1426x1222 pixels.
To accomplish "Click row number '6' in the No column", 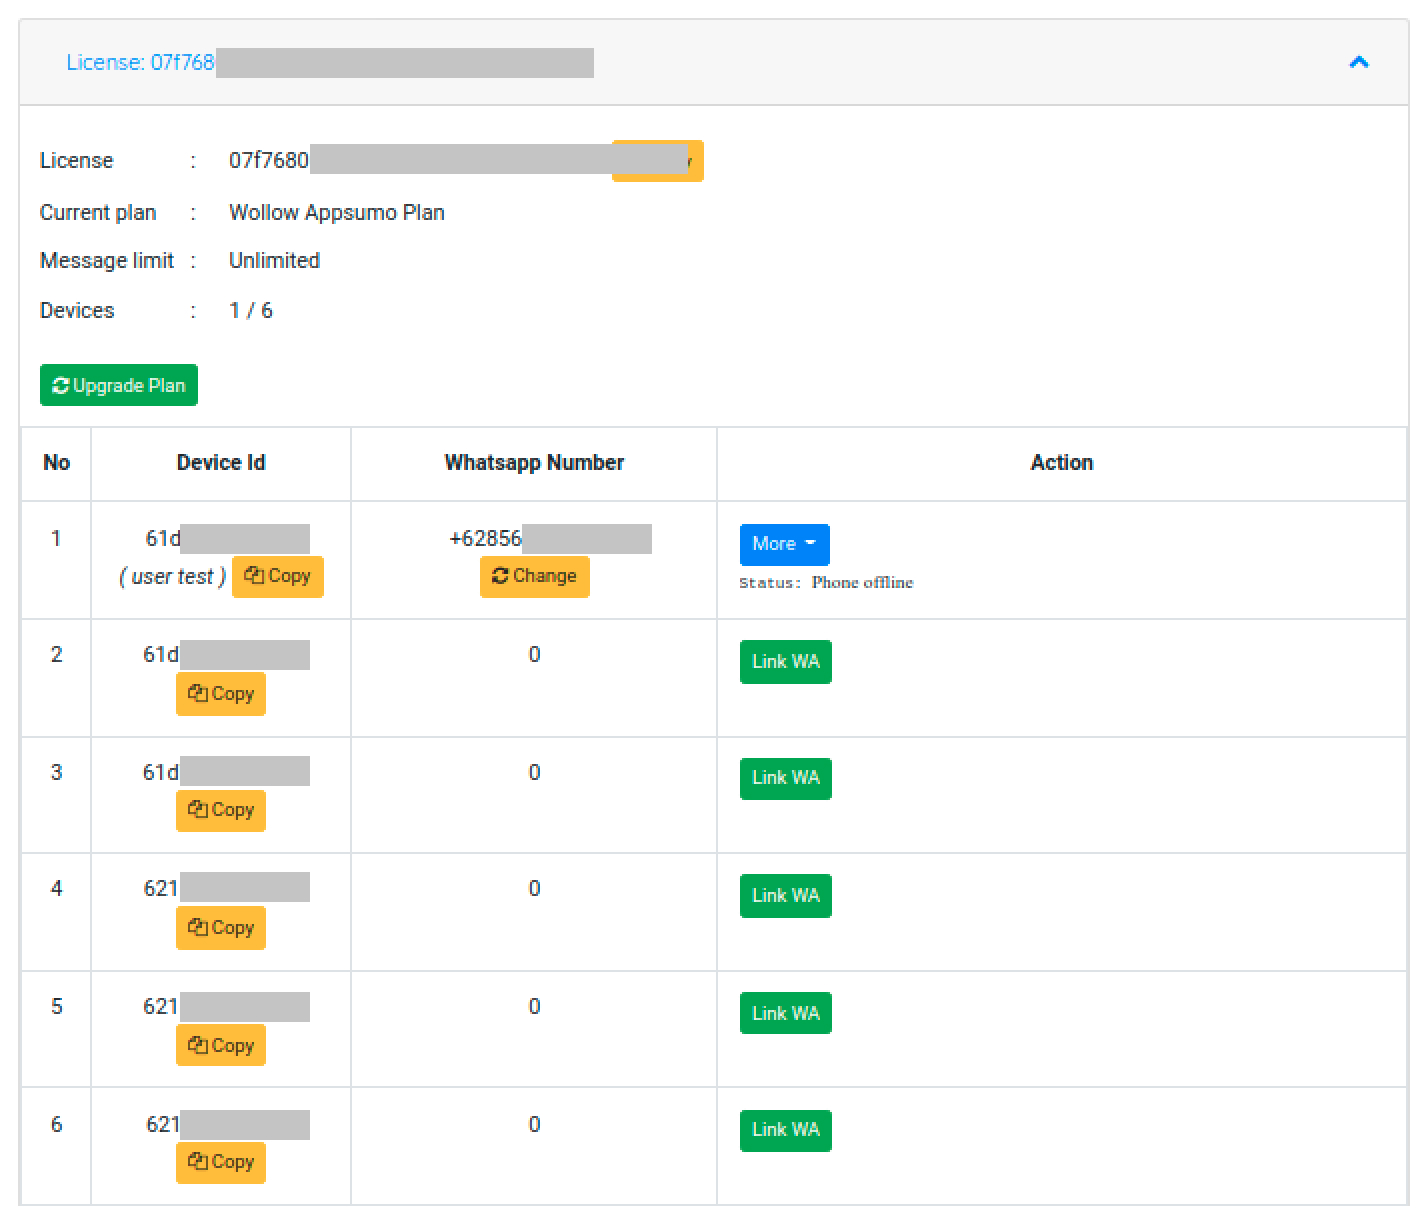I will (56, 1124).
